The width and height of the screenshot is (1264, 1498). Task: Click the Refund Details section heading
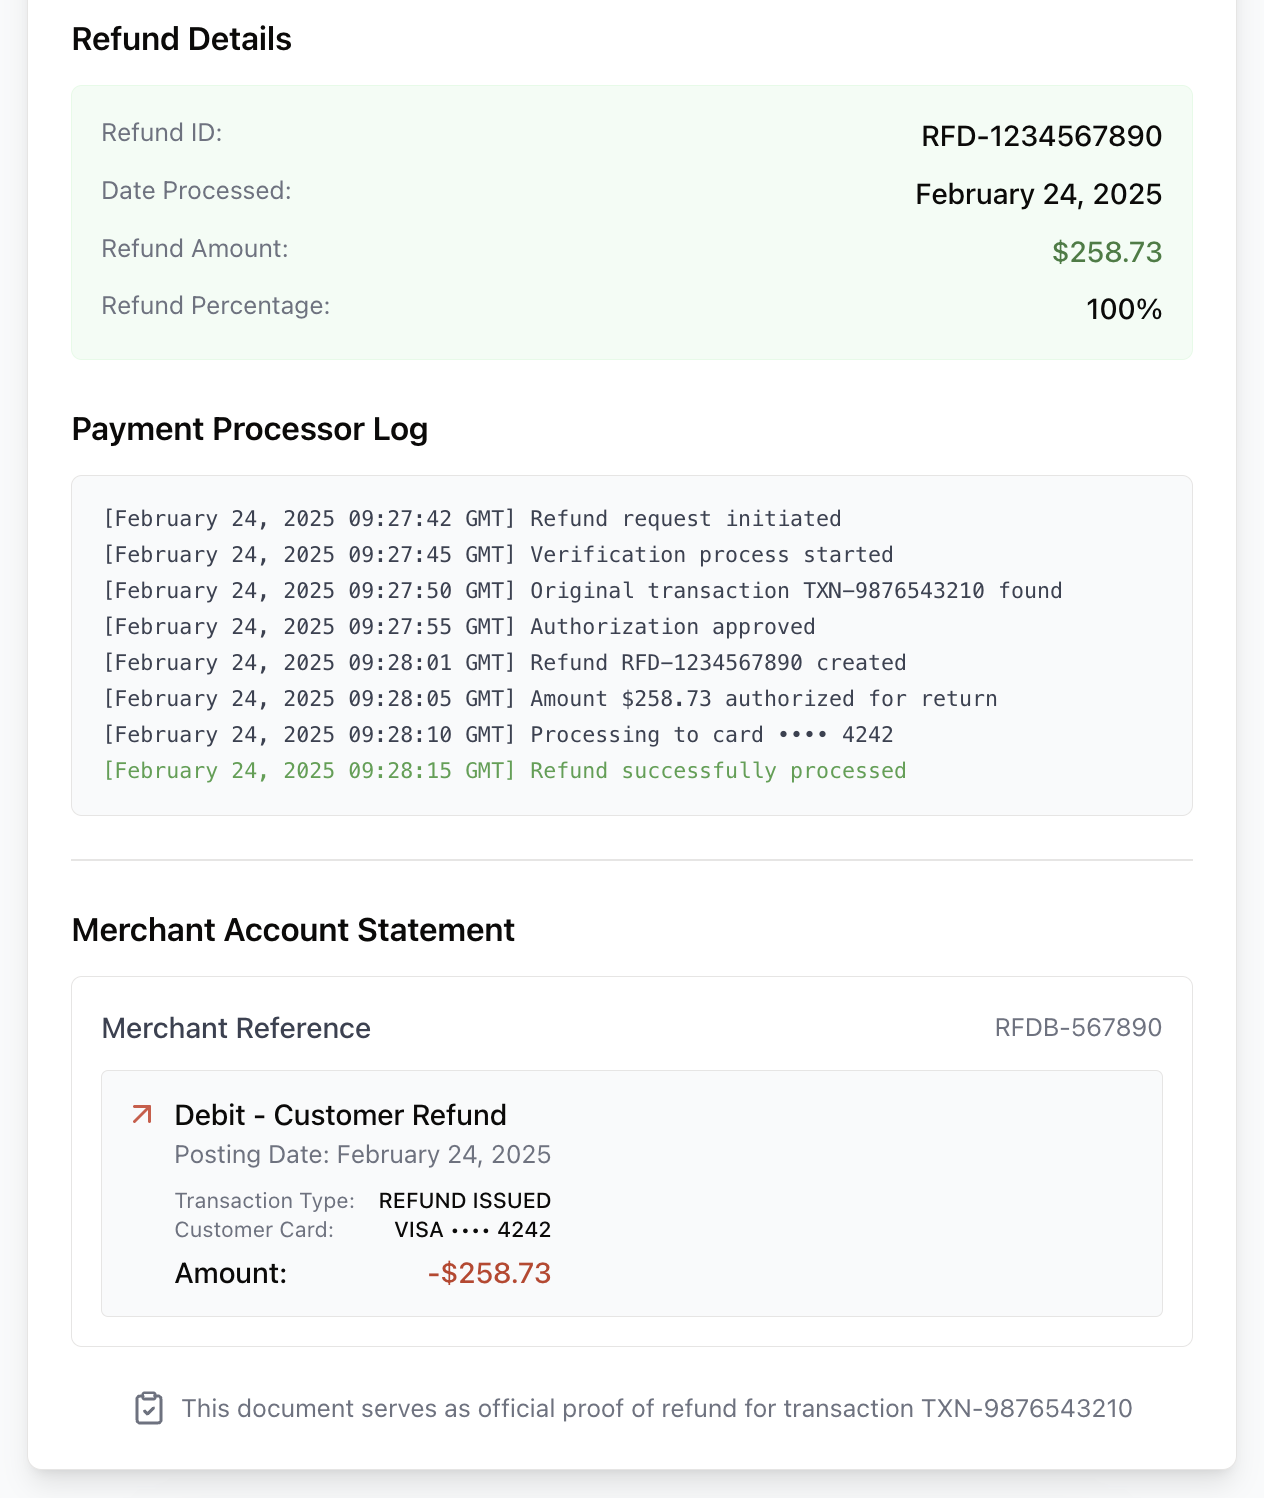click(181, 39)
